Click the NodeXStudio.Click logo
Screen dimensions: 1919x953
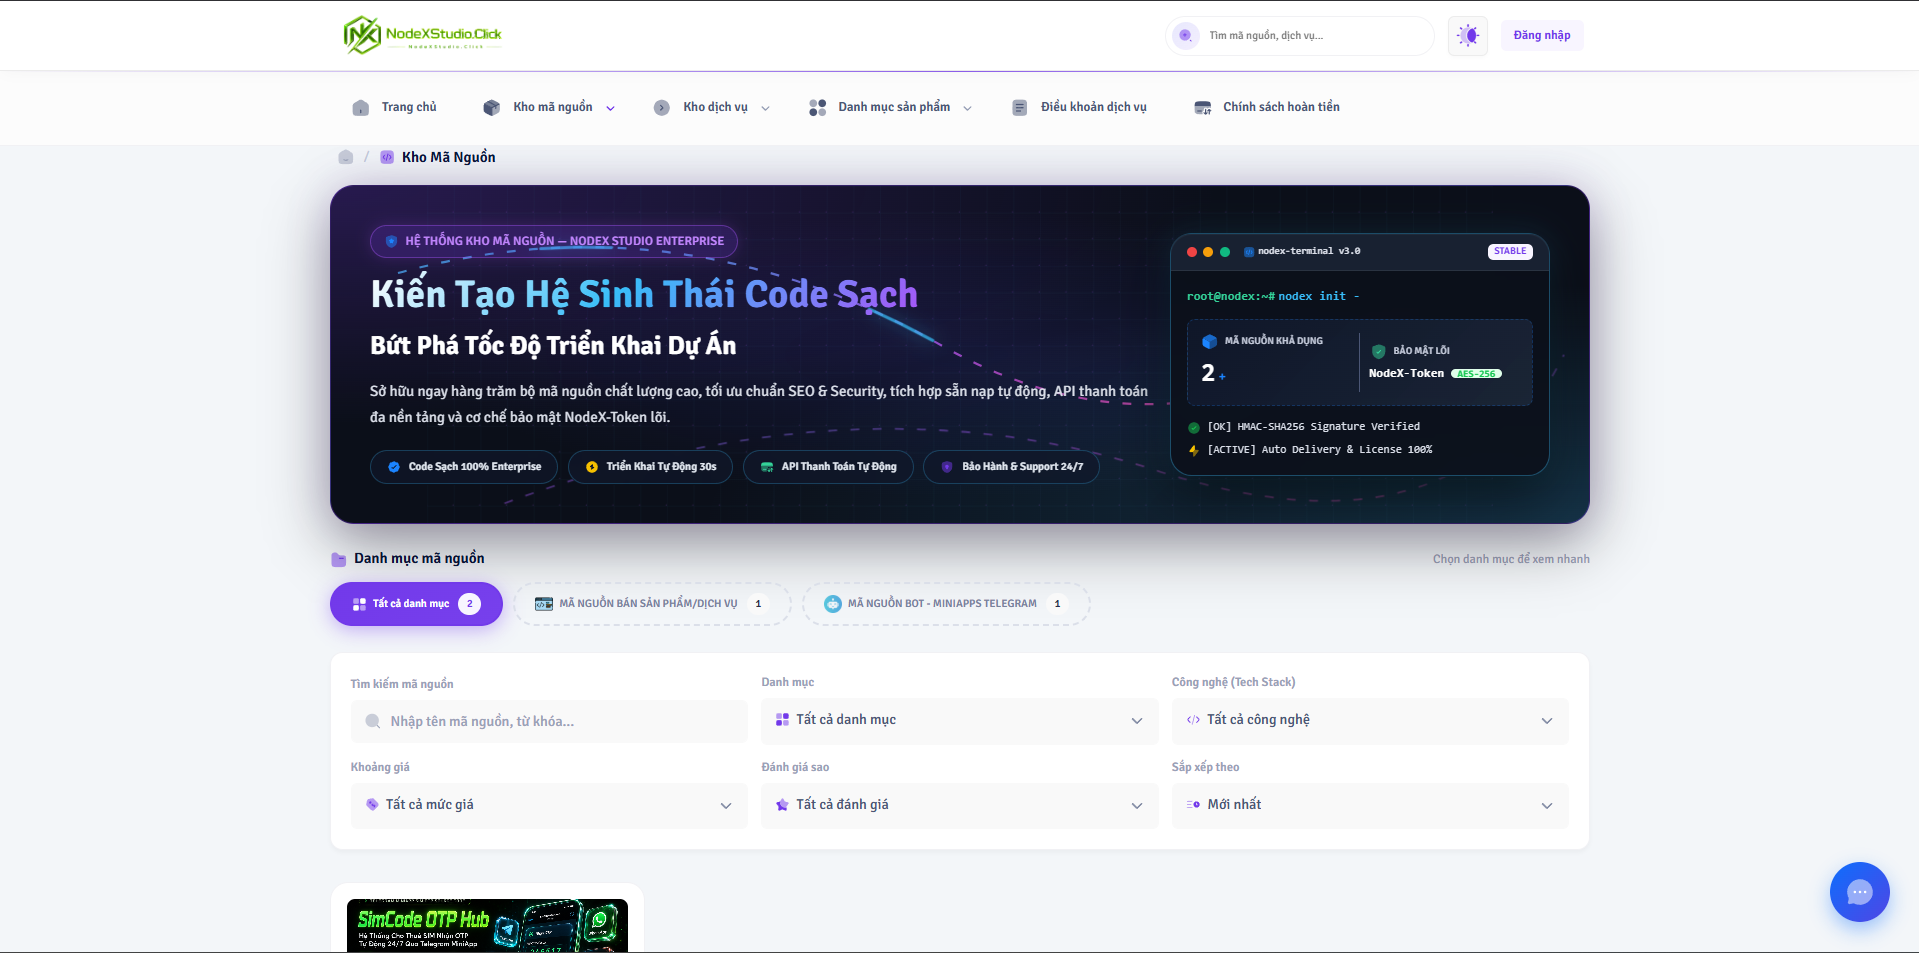point(423,35)
